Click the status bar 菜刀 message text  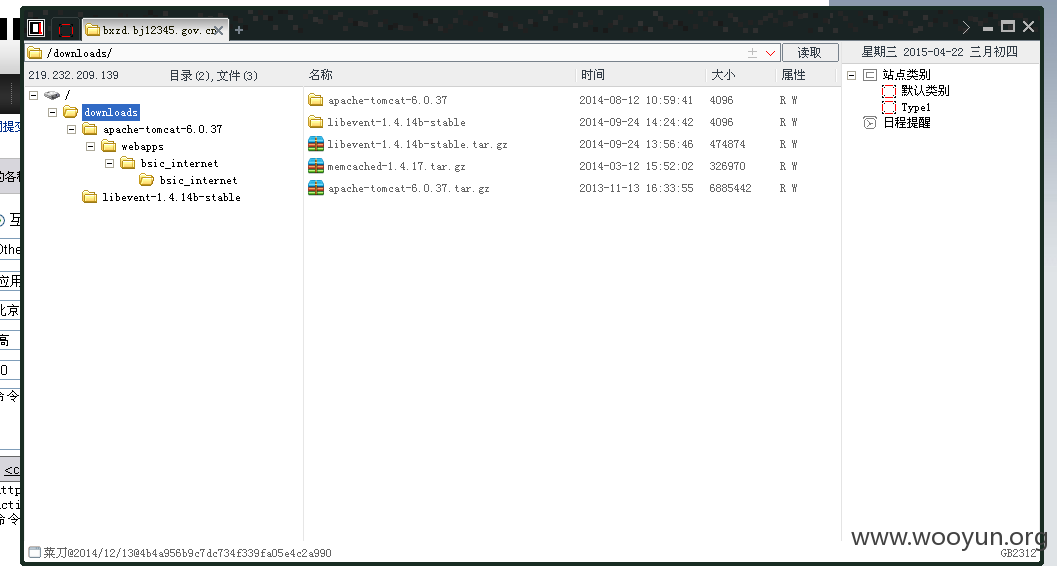pyautogui.click(x=187, y=553)
